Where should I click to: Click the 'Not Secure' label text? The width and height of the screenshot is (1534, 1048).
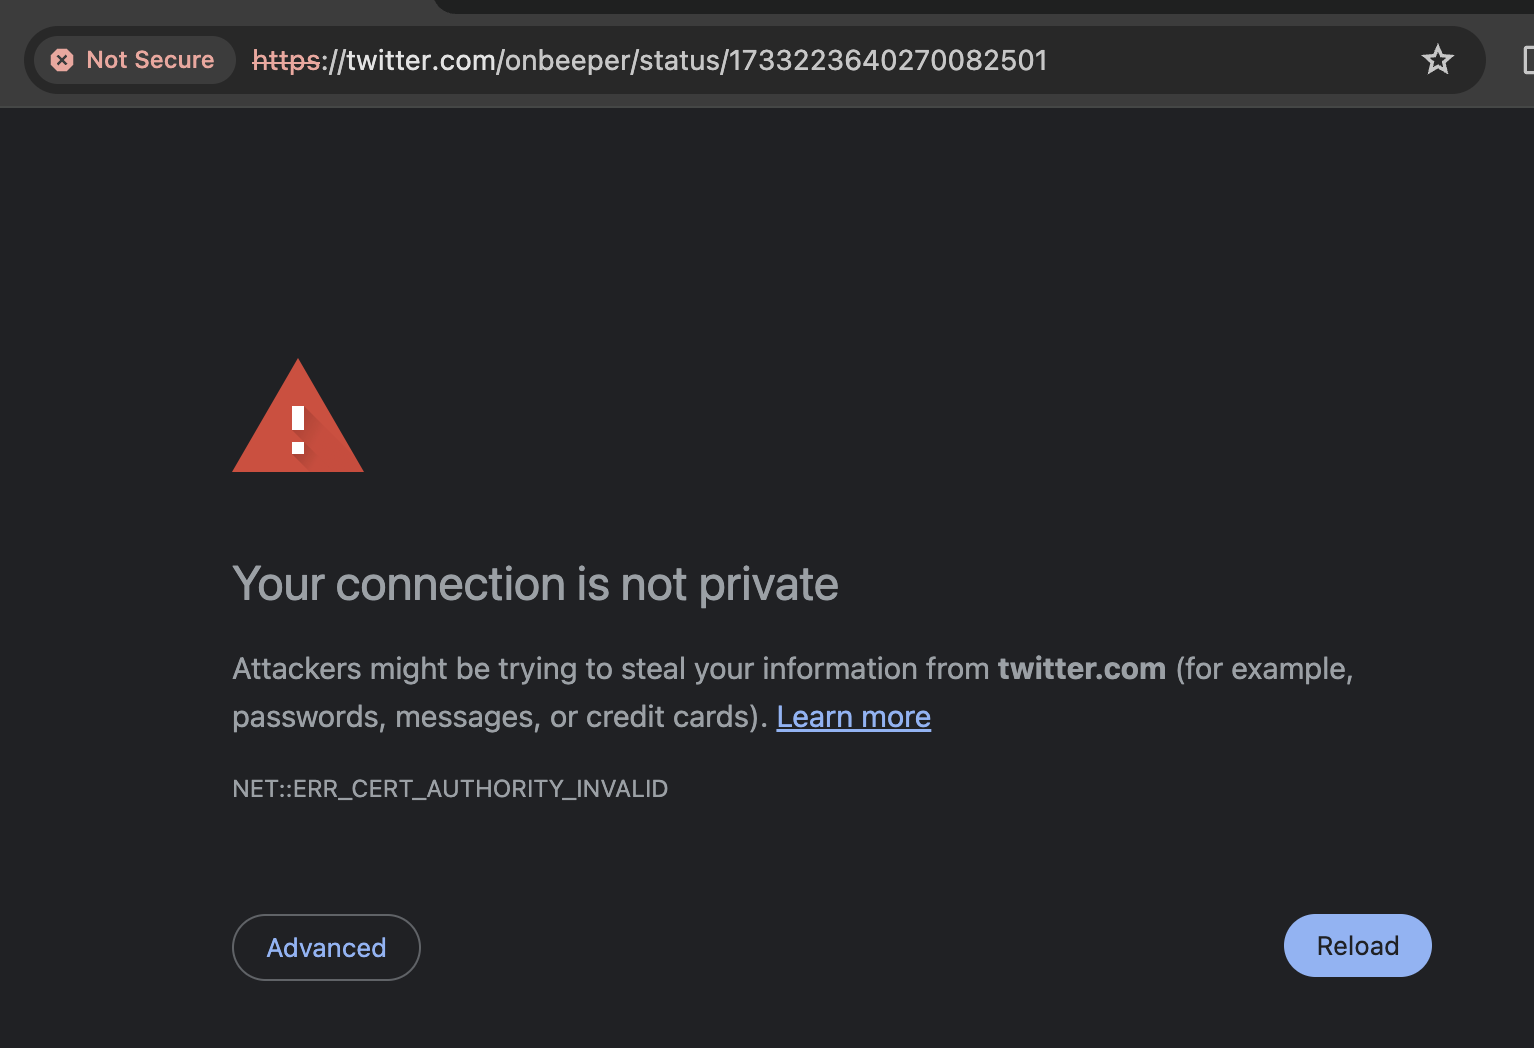tap(150, 60)
